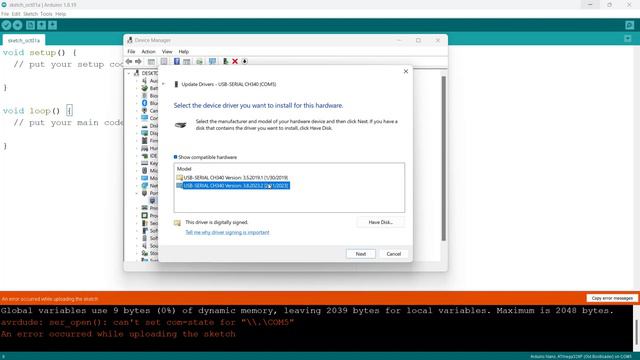Select the Mice category icon in the tree
Viewport: 640px width, 360px height.
tap(144, 171)
